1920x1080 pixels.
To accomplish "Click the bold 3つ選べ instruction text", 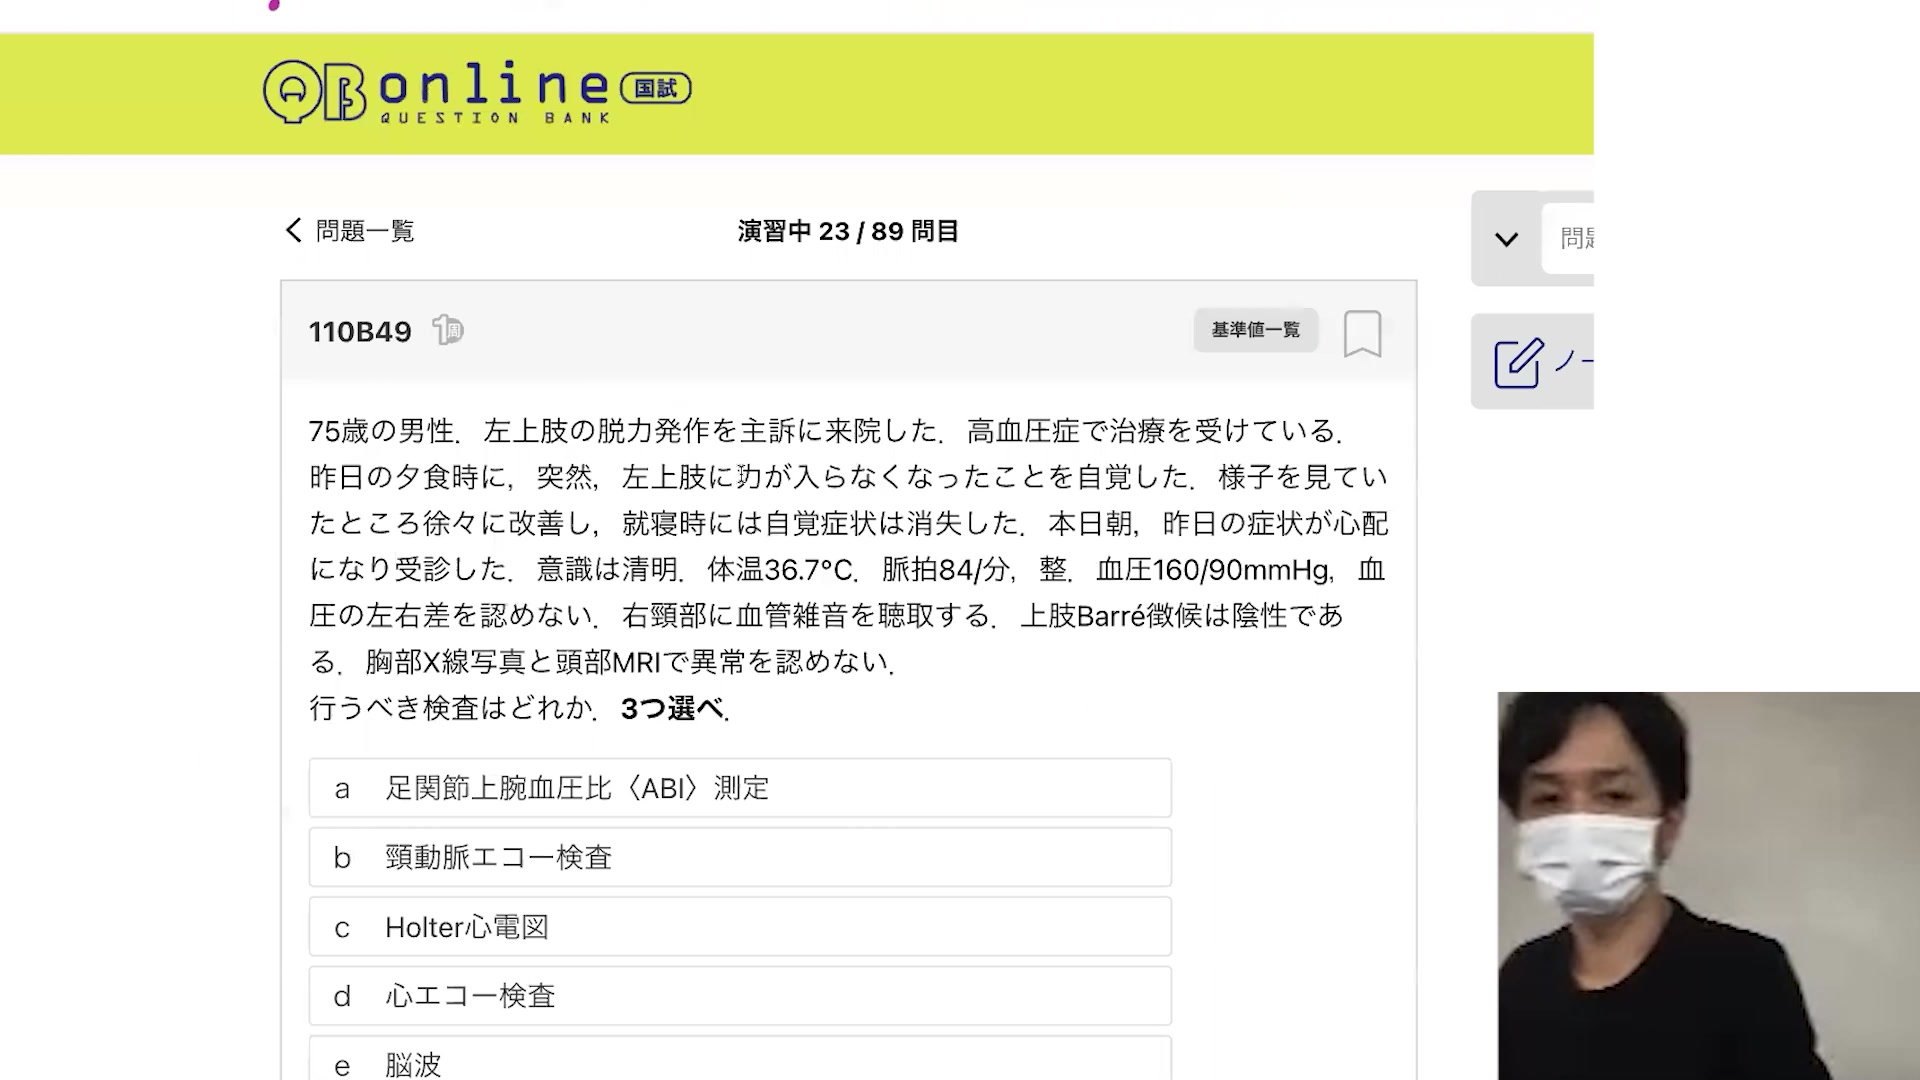I will pos(672,709).
